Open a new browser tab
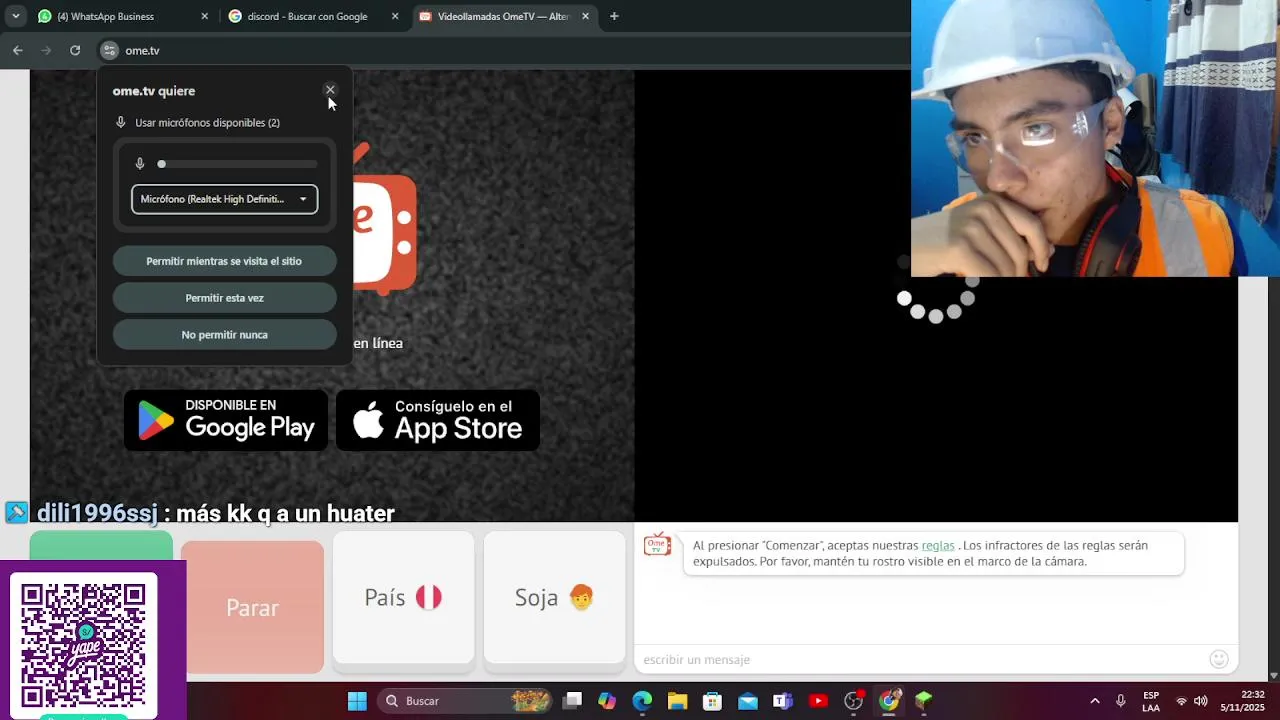 point(614,16)
